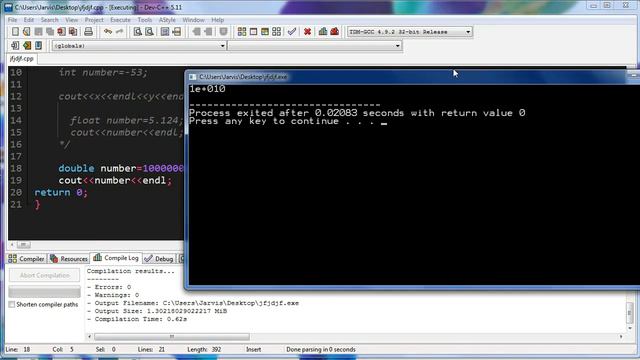Click the 'Insert' mode status bar entry
640x360 pixels.
pos(253,349)
